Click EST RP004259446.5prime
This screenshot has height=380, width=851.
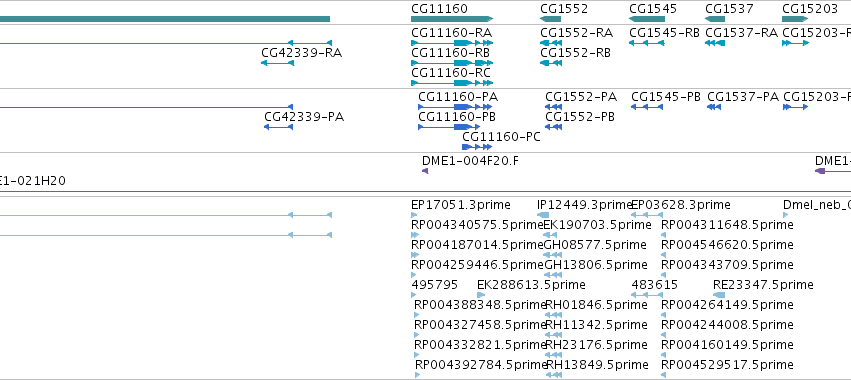tap(477, 265)
